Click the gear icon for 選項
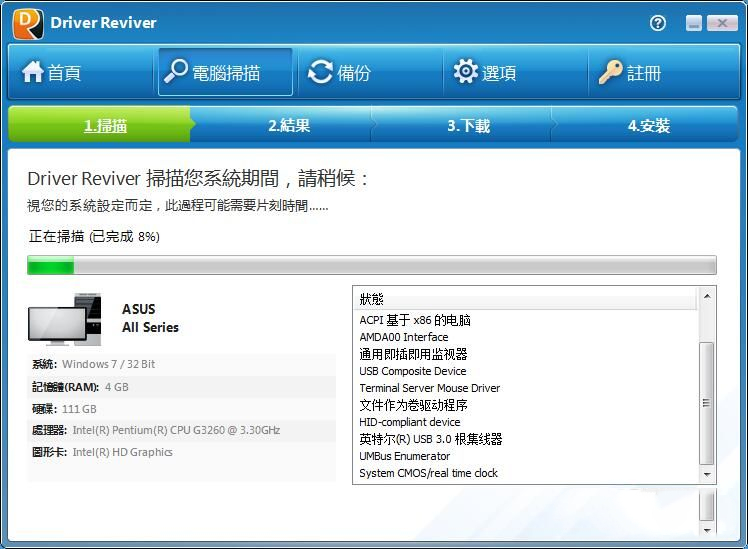Screen dimensions: 748x549 pos(466,72)
